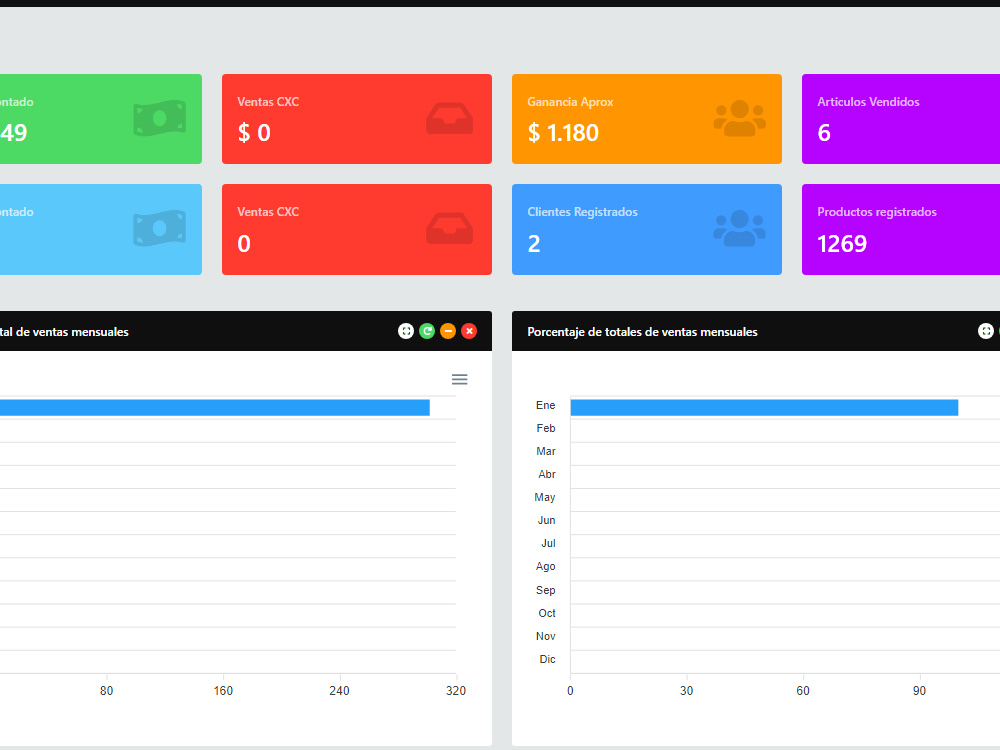Open the Ventas CXC card showing $ 0
The width and height of the screenshot is (1000, 750).
click(x=357, y=119)
